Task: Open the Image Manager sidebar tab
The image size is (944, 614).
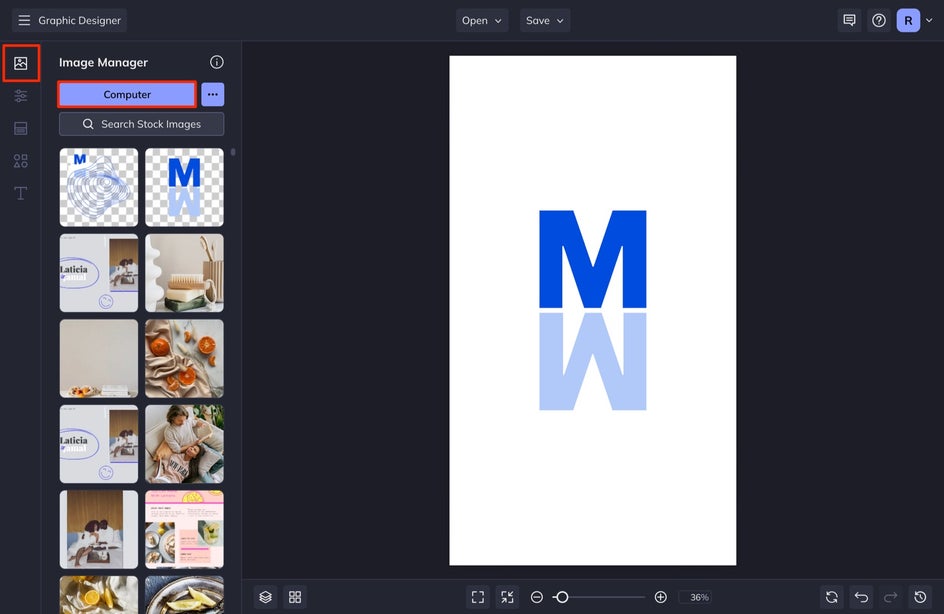Action: [20, 63]
